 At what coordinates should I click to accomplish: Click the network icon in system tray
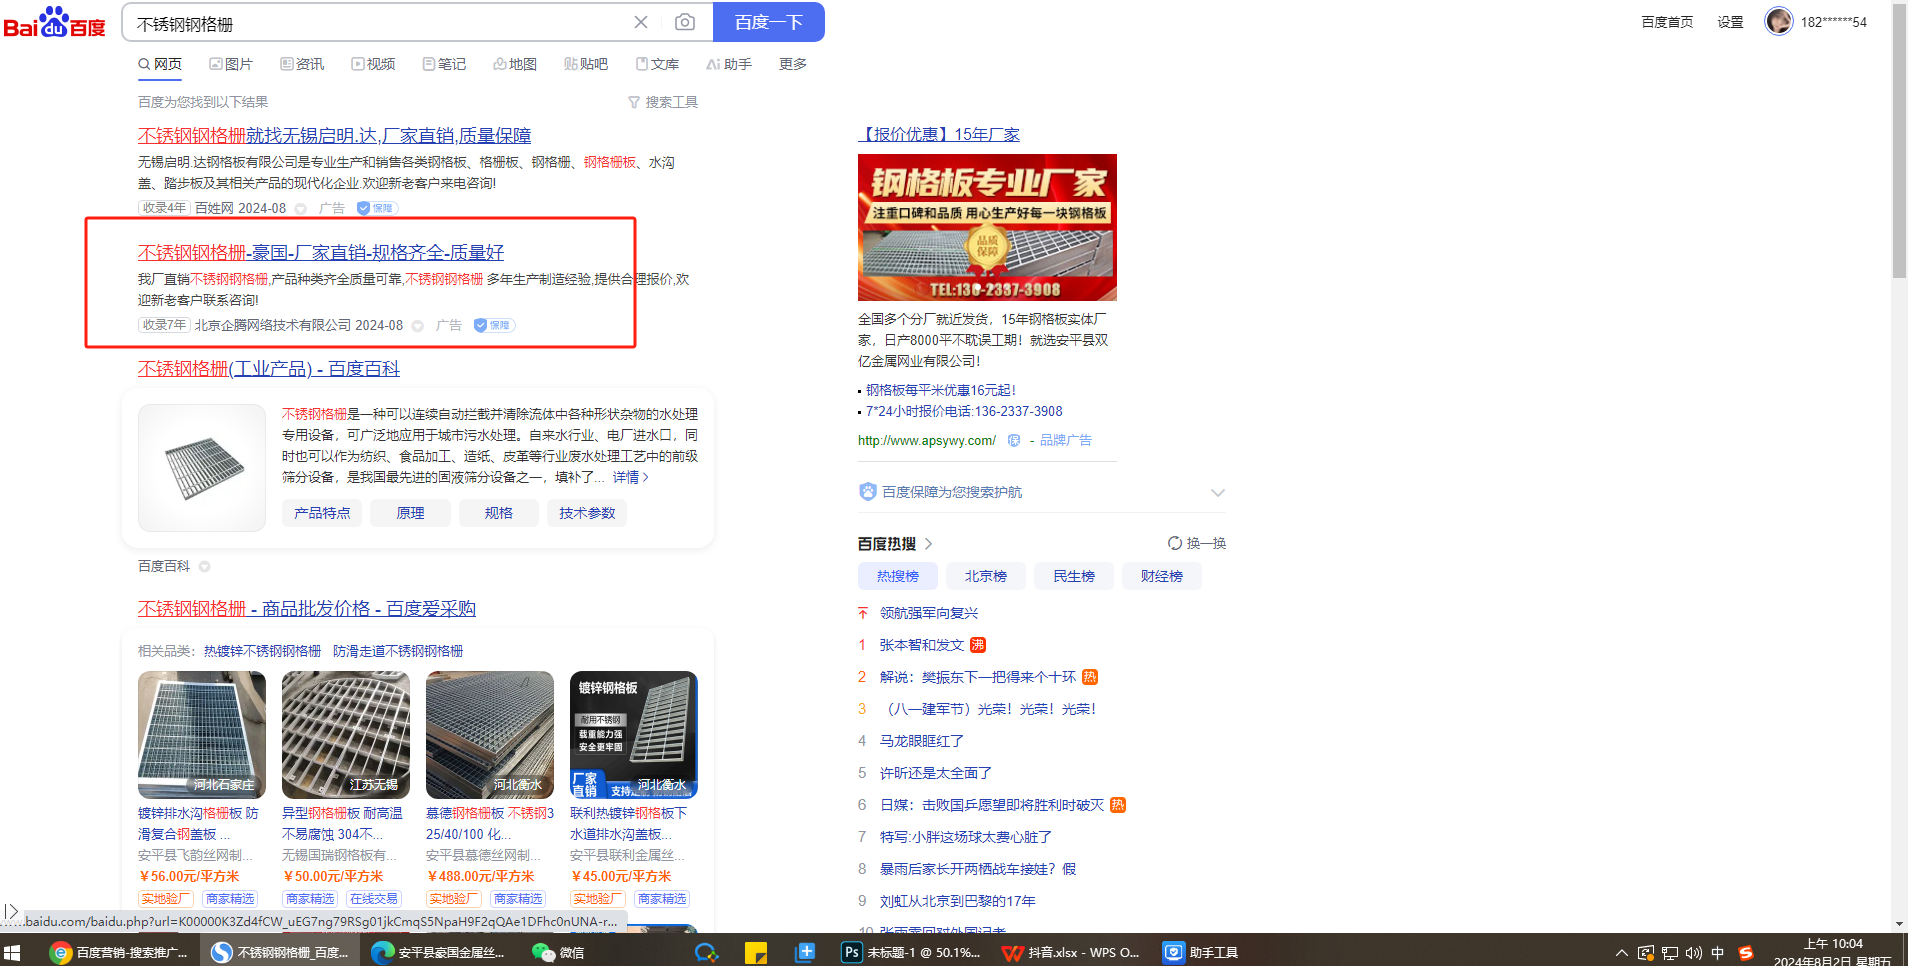pos(1669,953)
